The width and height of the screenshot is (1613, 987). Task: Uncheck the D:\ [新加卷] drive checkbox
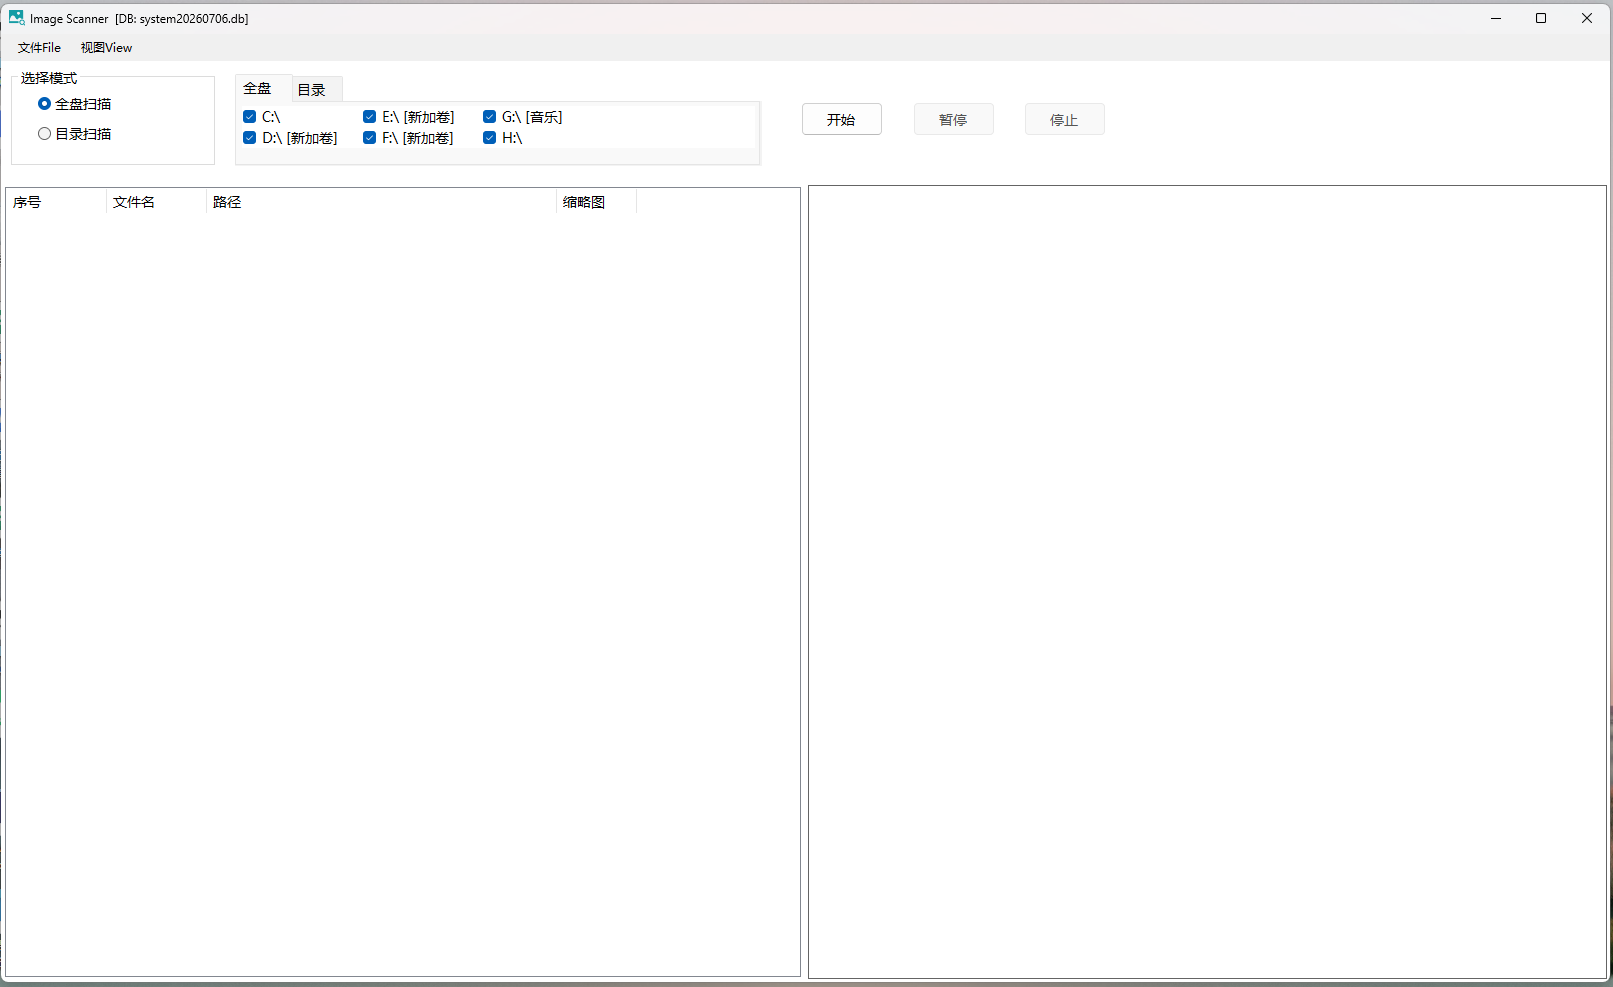(250, 138)
